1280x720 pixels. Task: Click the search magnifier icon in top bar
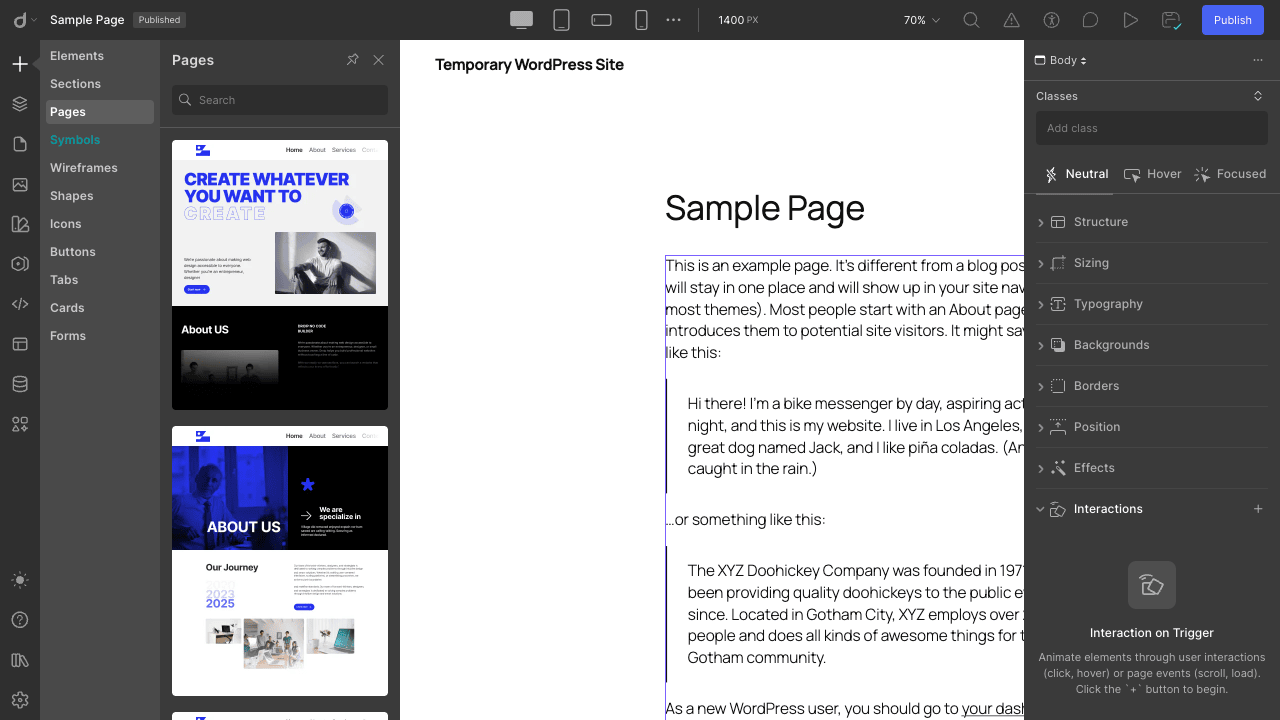pyautogui.click(x=971, y=20)
